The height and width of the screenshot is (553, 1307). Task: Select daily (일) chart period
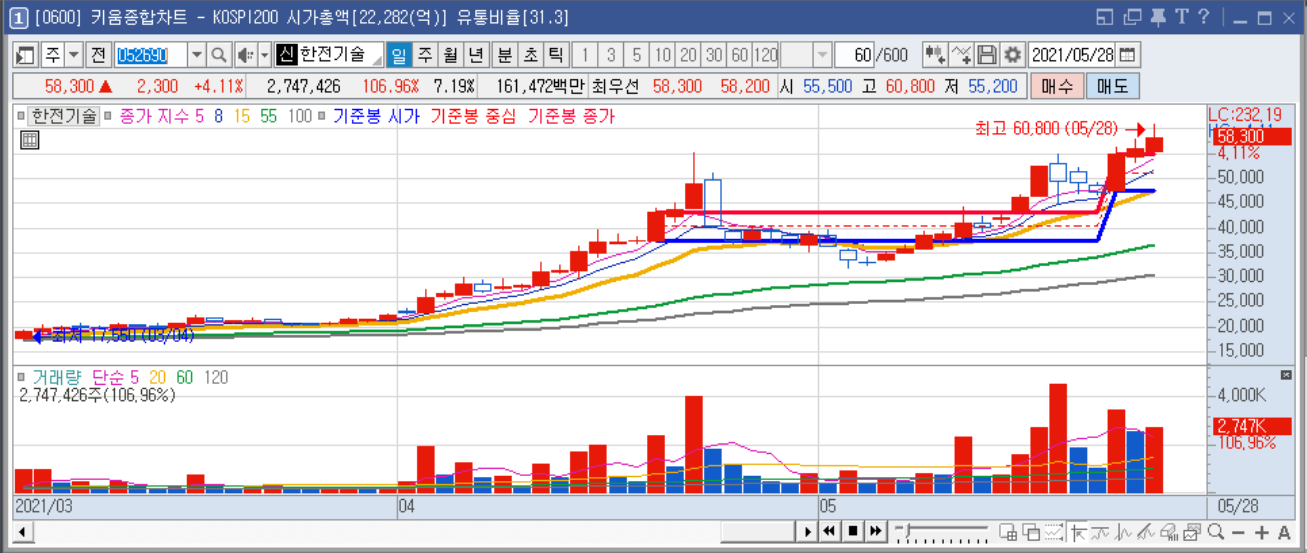click(x=398, y=54)
